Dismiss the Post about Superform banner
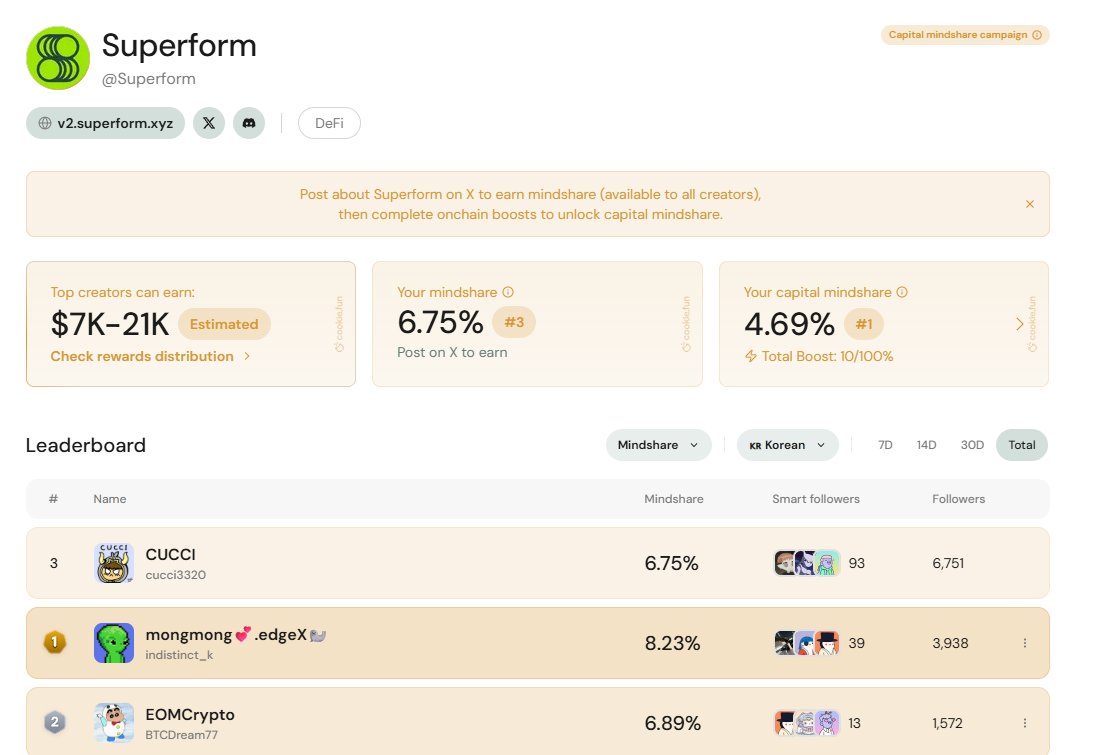 click(x=1029, y=203)
